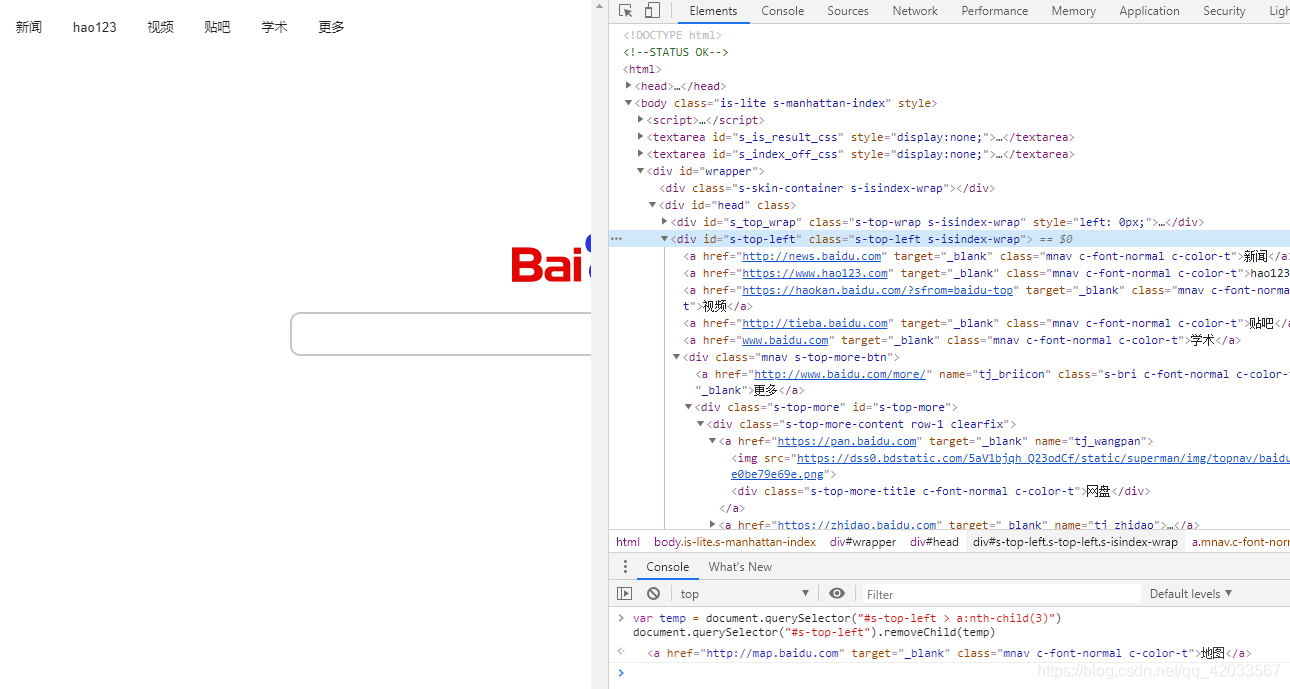The image size is (1290, 689).
Task: Select the div#head breadcrumb
Action: (x=934, y=542)
